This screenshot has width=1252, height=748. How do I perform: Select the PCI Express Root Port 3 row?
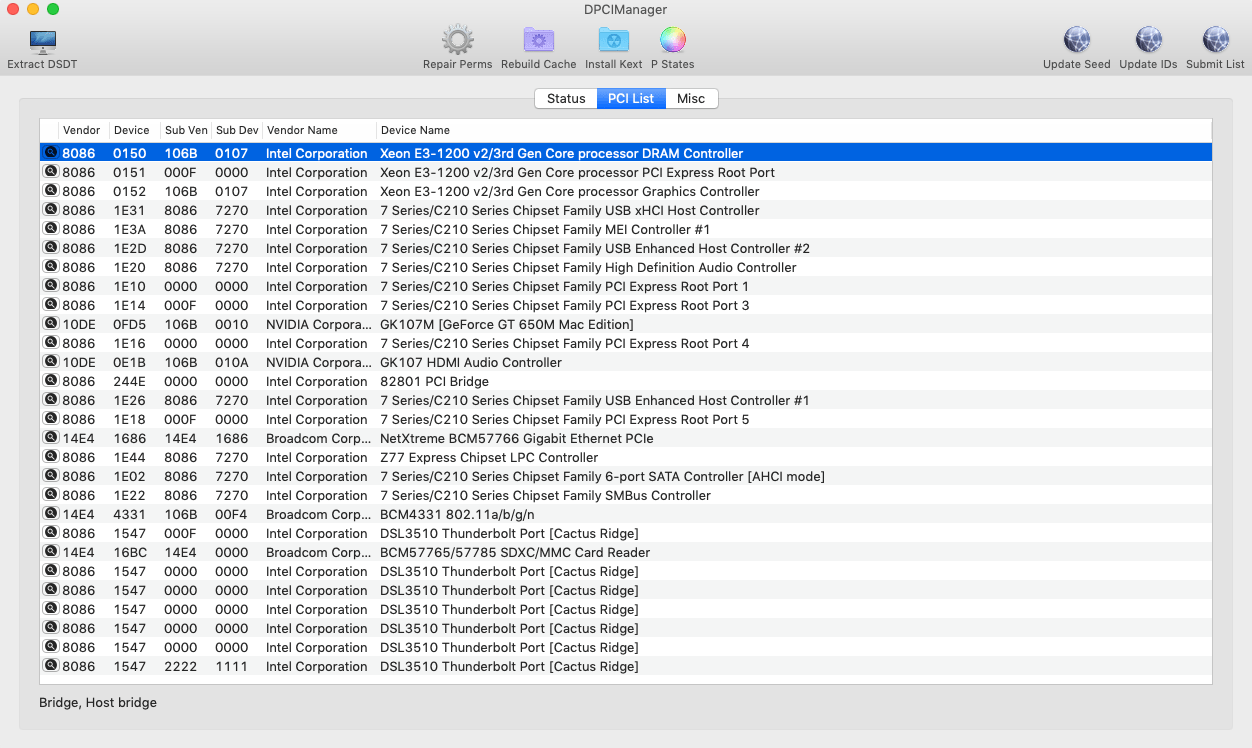tap(626, 305)
